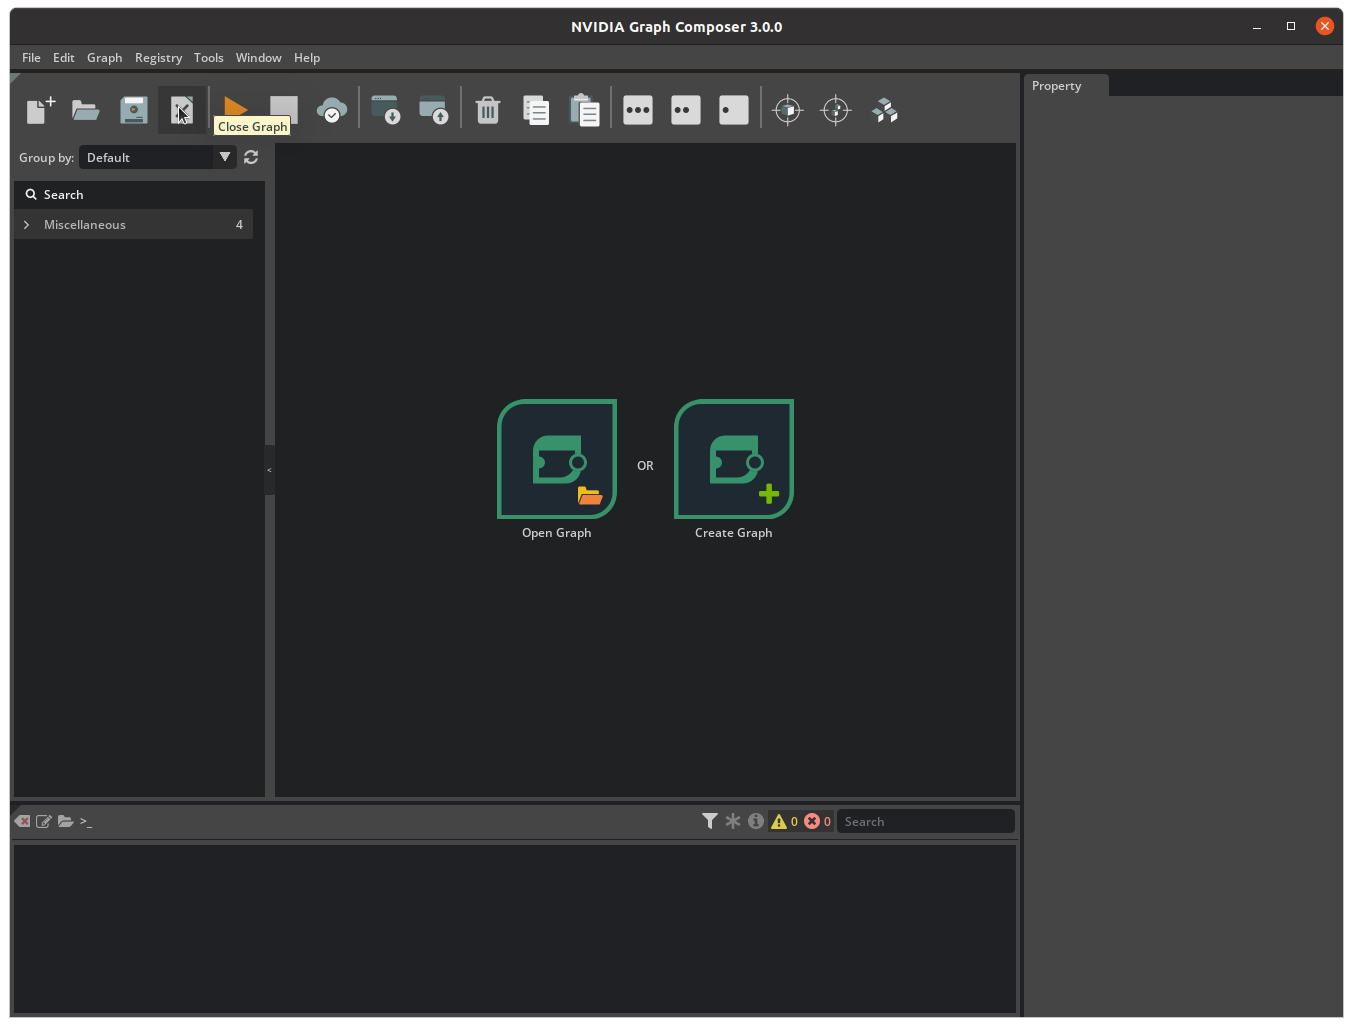Open the Group by Default dropdown
1353x1027 pixels.
158,157
